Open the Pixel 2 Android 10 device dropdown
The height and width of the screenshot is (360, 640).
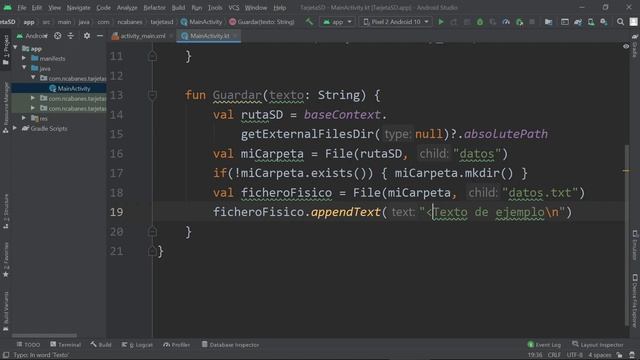point(396,22)
